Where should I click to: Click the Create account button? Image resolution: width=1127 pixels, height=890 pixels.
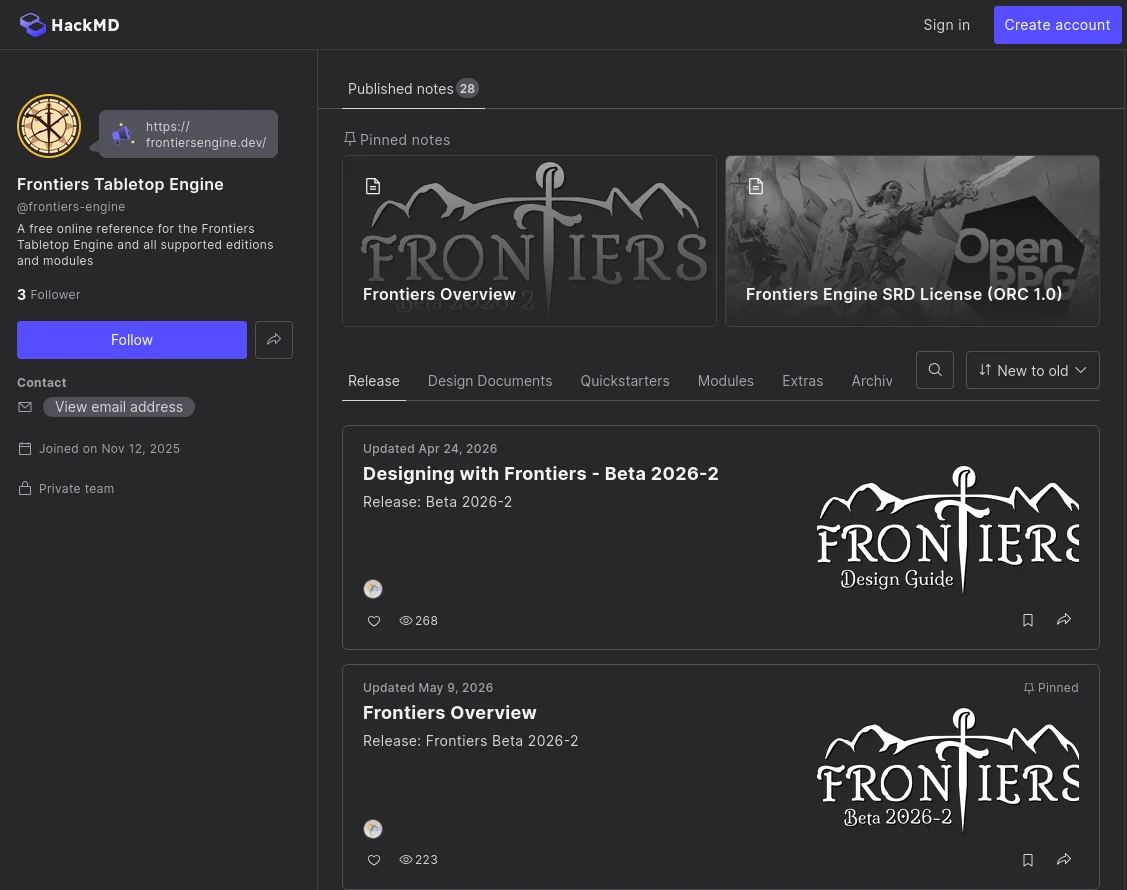click(x=1057, y=25)
